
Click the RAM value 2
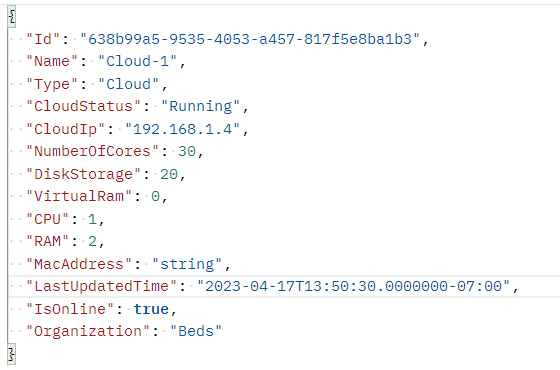click(92, 241)
